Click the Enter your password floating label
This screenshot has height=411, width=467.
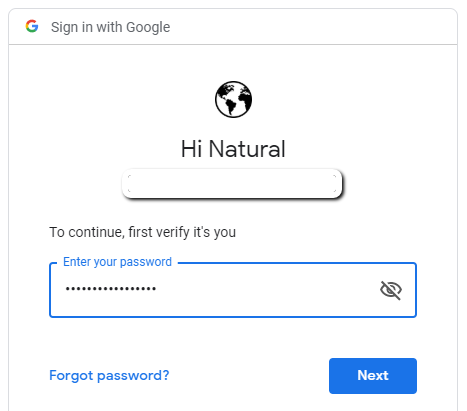(117, 262)
